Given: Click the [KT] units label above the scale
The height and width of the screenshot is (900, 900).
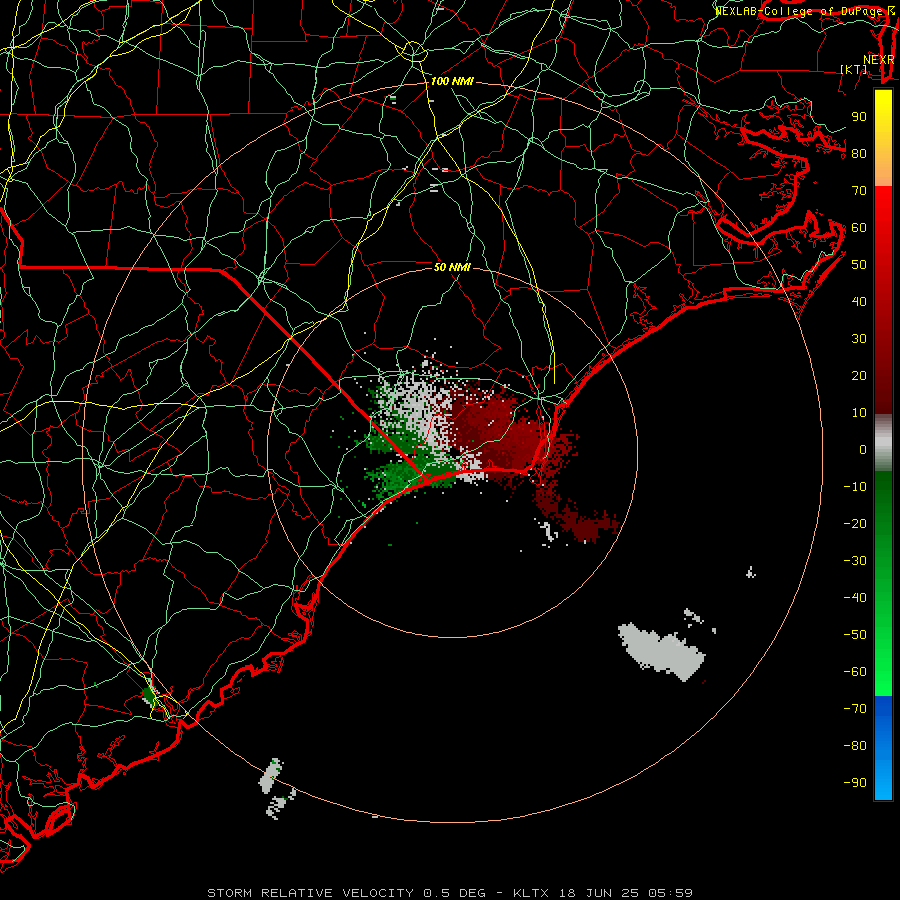Looking at the screenshot, I should (854, 69).
